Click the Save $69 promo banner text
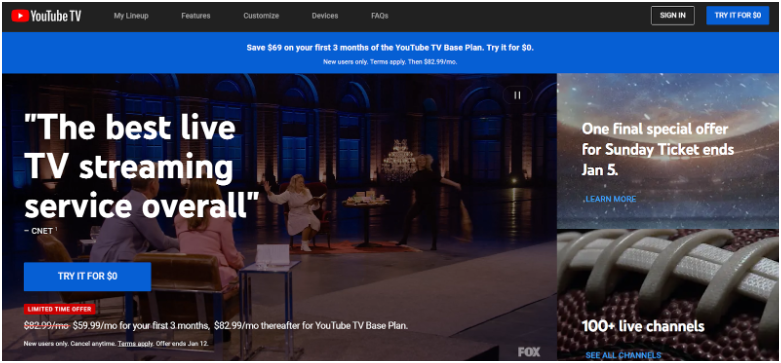 [x=390, y=48]
